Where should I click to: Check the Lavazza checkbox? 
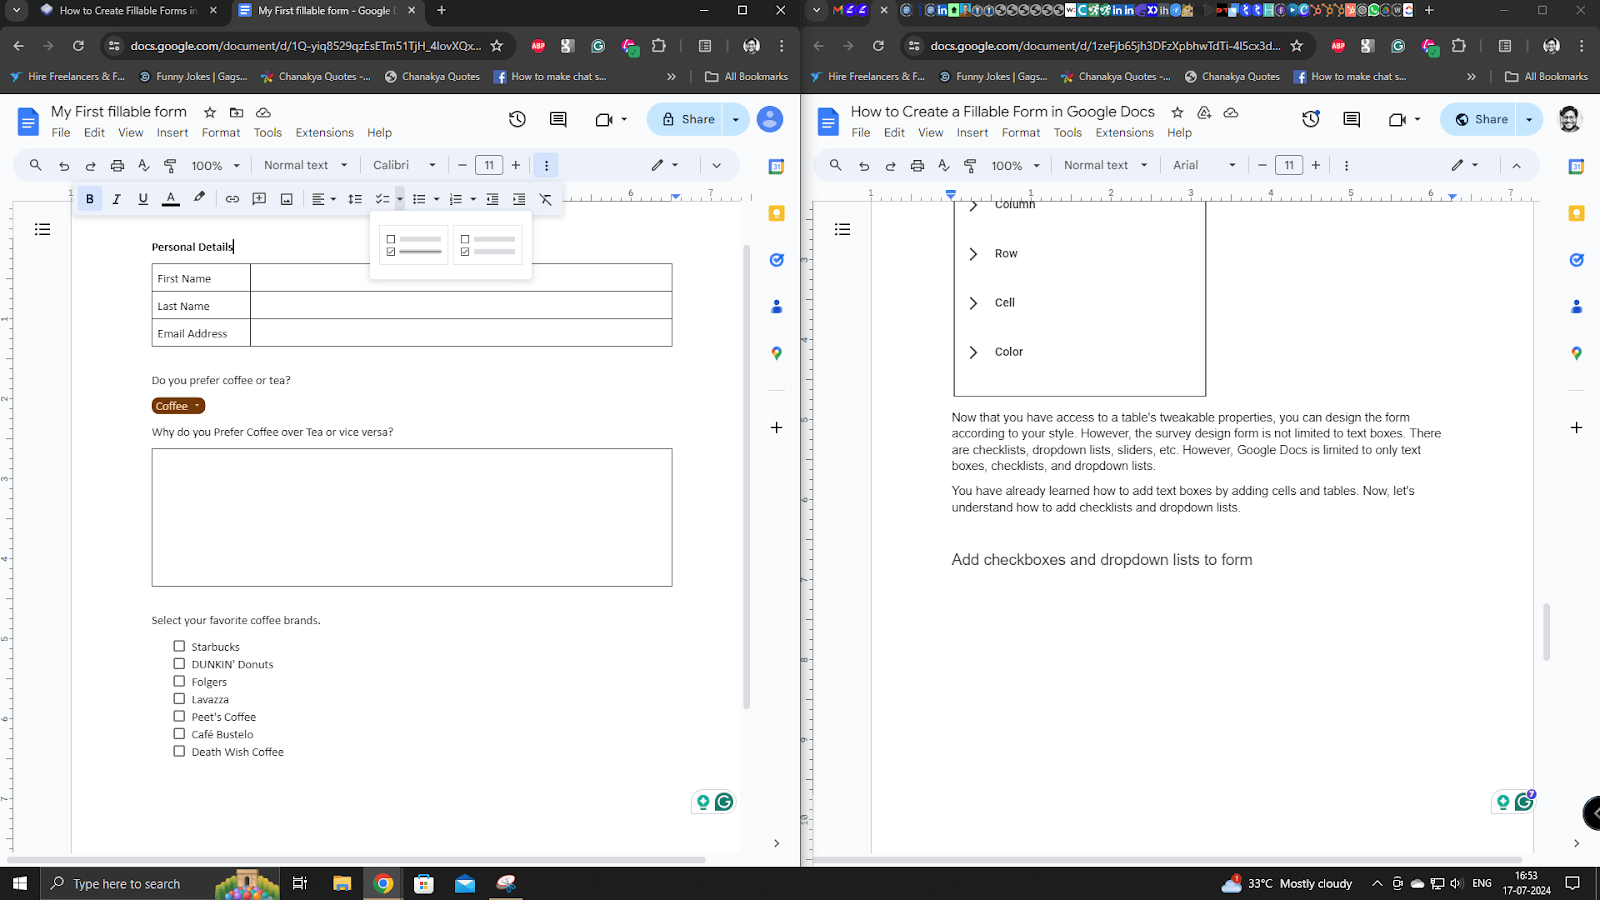[179, 698]
